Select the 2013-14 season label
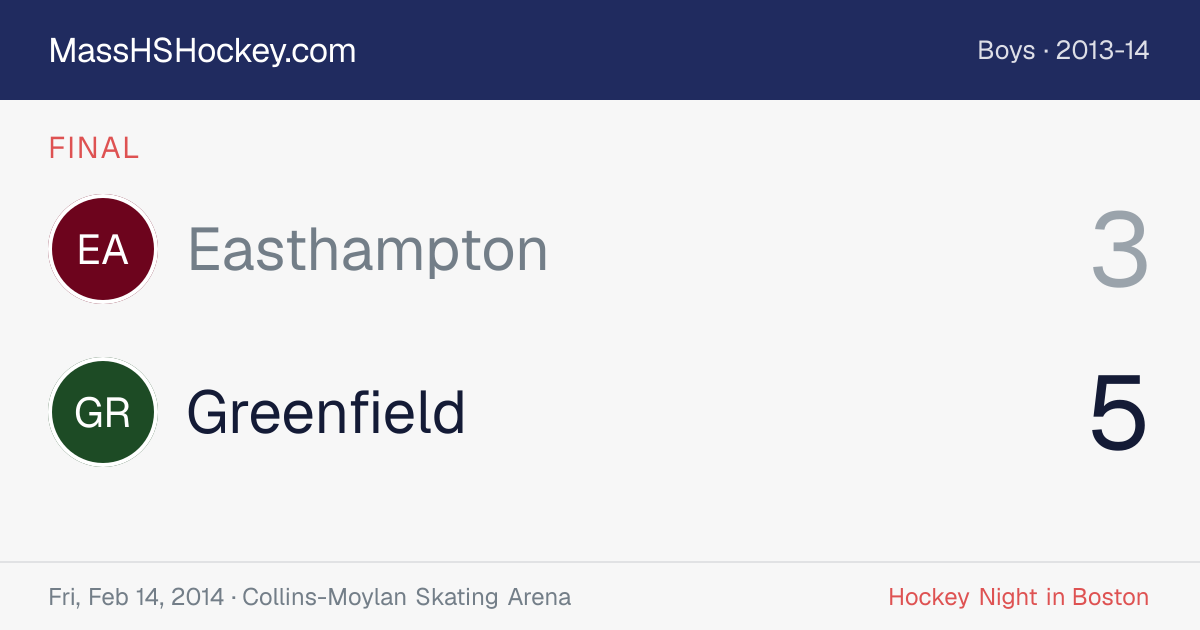Viewport: 1200px width, 630px height. (1102, 51)
